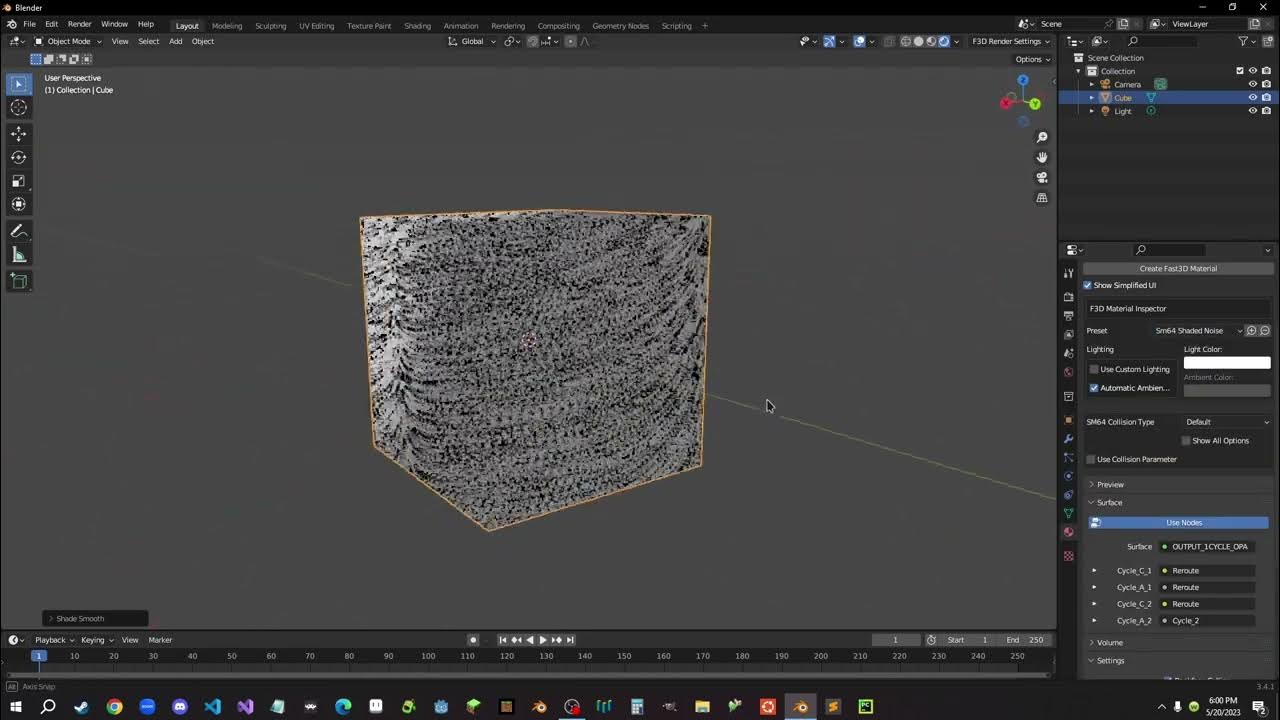Viewport: 1280px width, 720px height.
Task: Uncheck Show Simplified UI checkbox
Action: click(1088, 285)
